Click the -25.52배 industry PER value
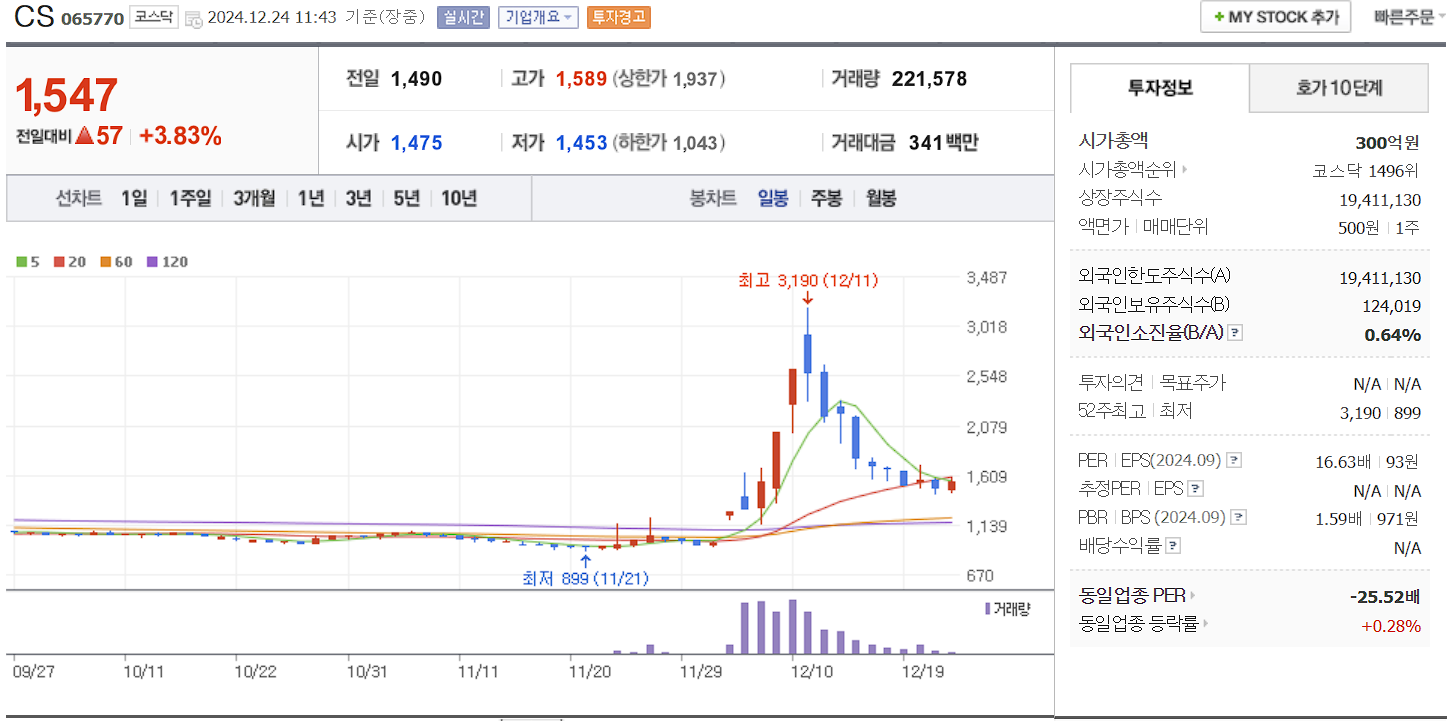Viewport: 1455px width, 721px height. (x=1385, y=597)
